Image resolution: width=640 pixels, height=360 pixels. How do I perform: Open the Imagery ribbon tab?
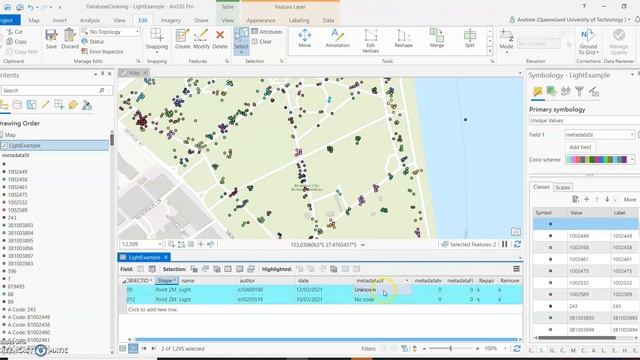point(171,20)
